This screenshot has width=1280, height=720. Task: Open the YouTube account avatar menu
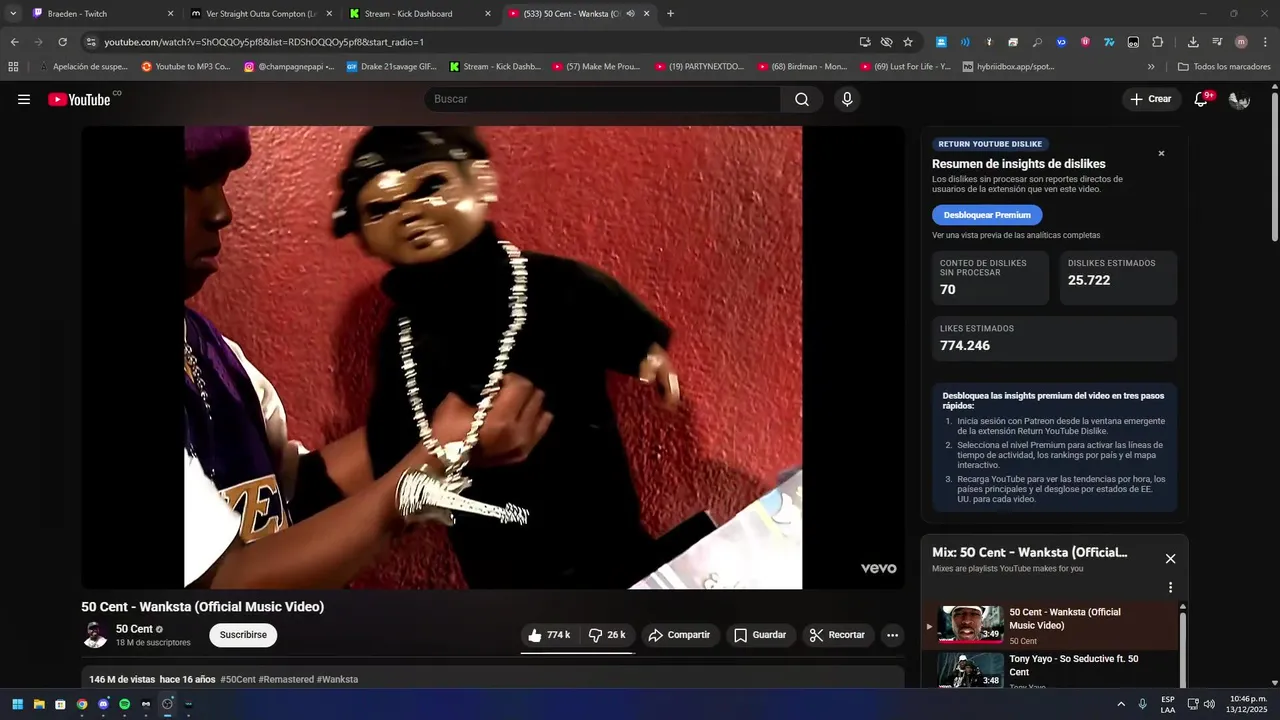(1239, 99)
